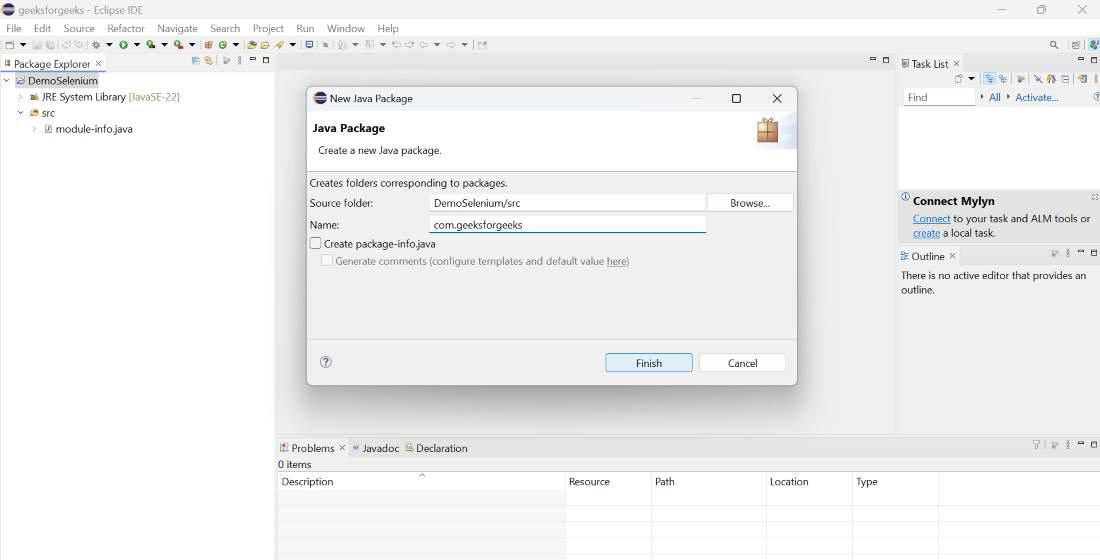Click Link with Editor in Package Explorer
This screenshot has width=1100, height=560.
coord(208,60)
